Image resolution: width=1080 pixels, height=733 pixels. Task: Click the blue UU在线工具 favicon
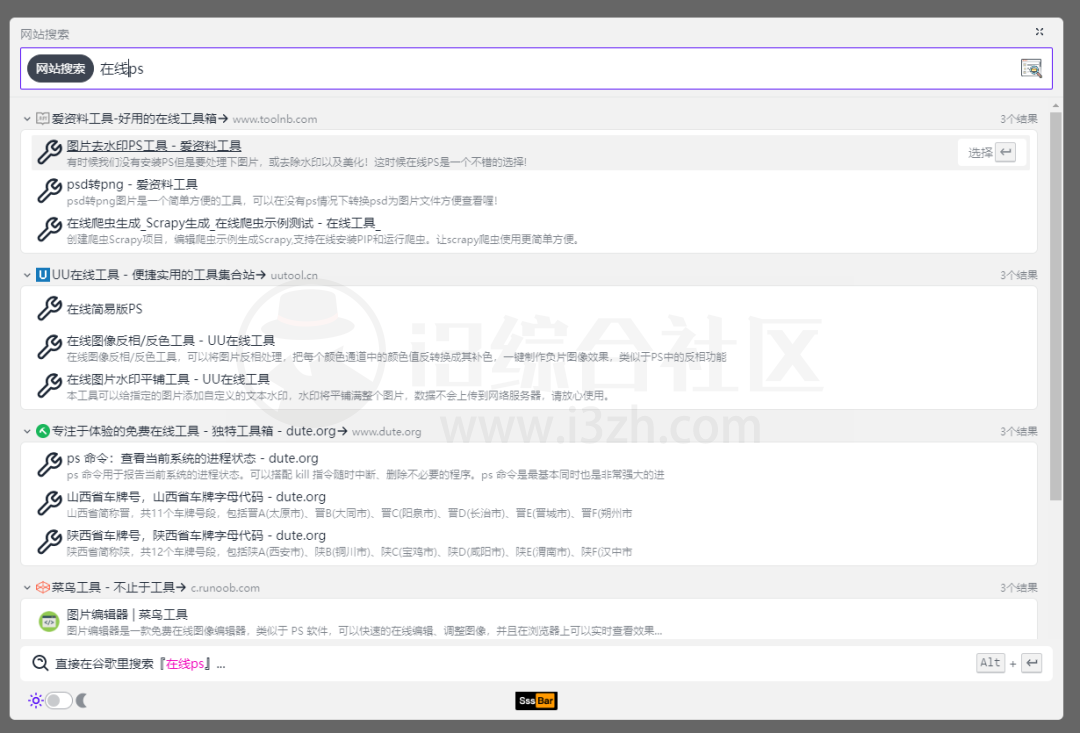tap(43, 275)
